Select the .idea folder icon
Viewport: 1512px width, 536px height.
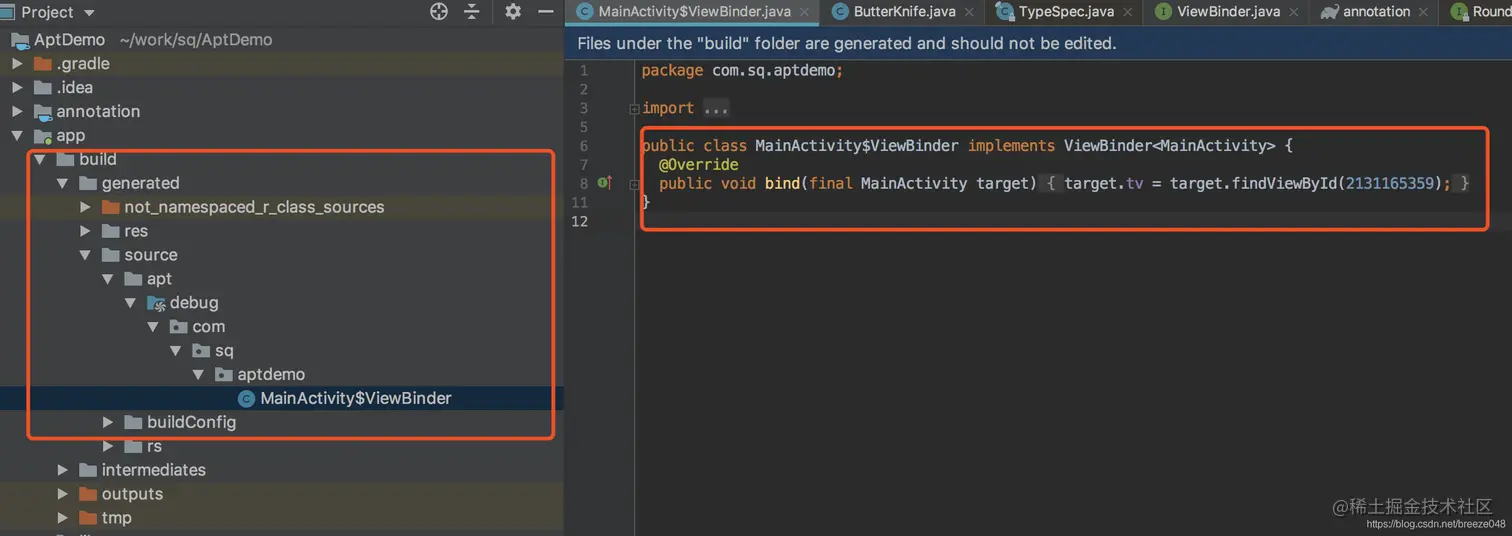(x=42, y=88)
